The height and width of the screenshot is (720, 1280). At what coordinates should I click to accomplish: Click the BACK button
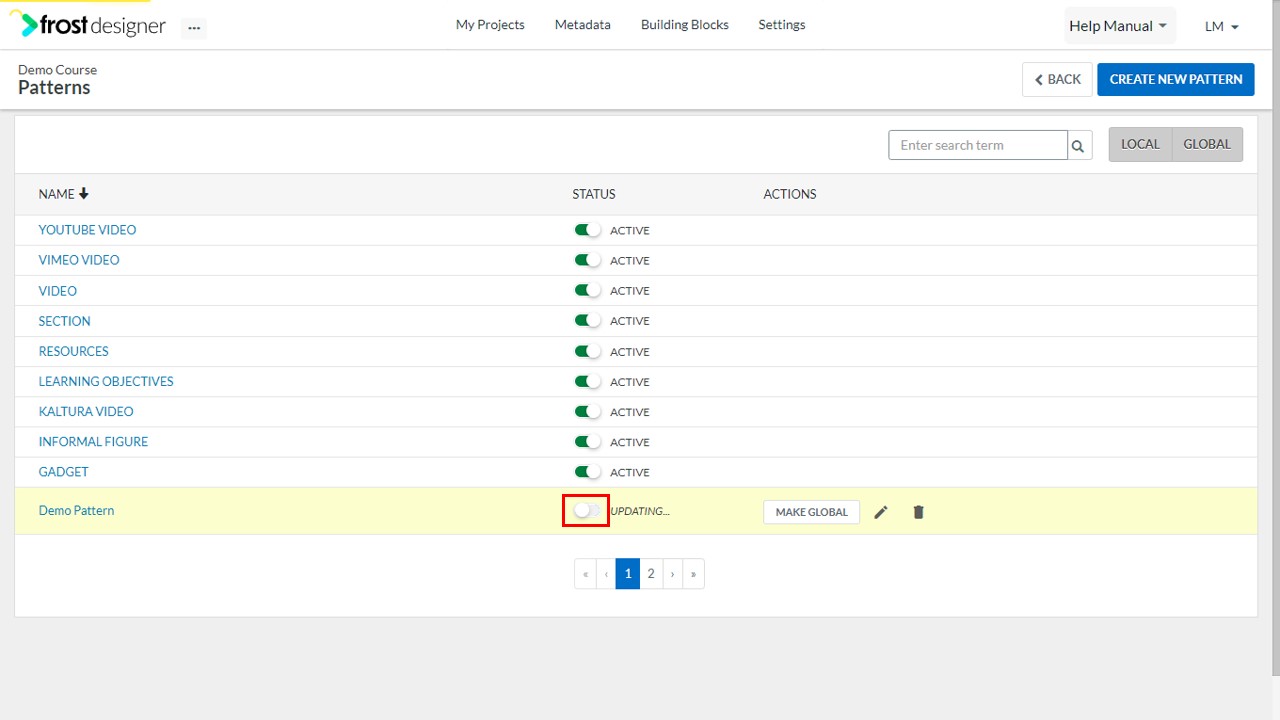(x=1057, y=79)
